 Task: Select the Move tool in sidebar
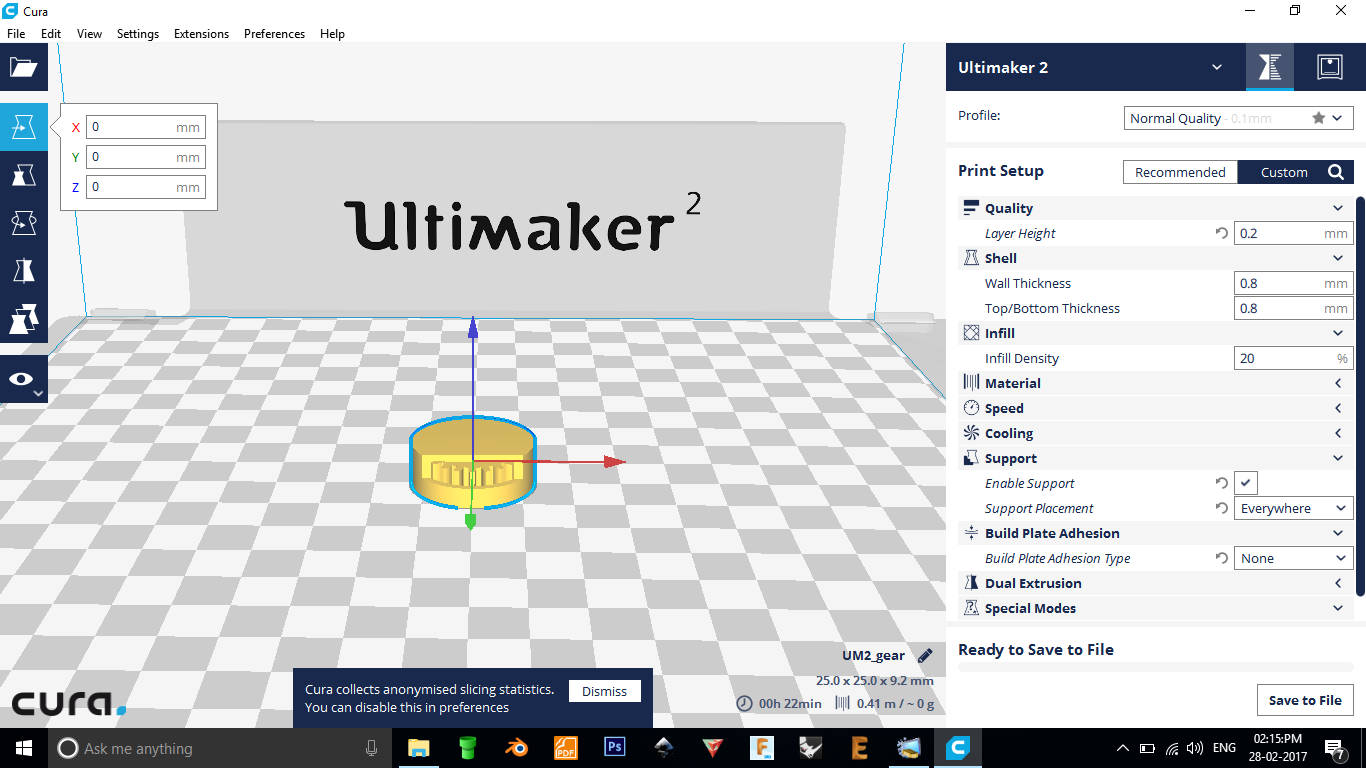pos(23,127)
